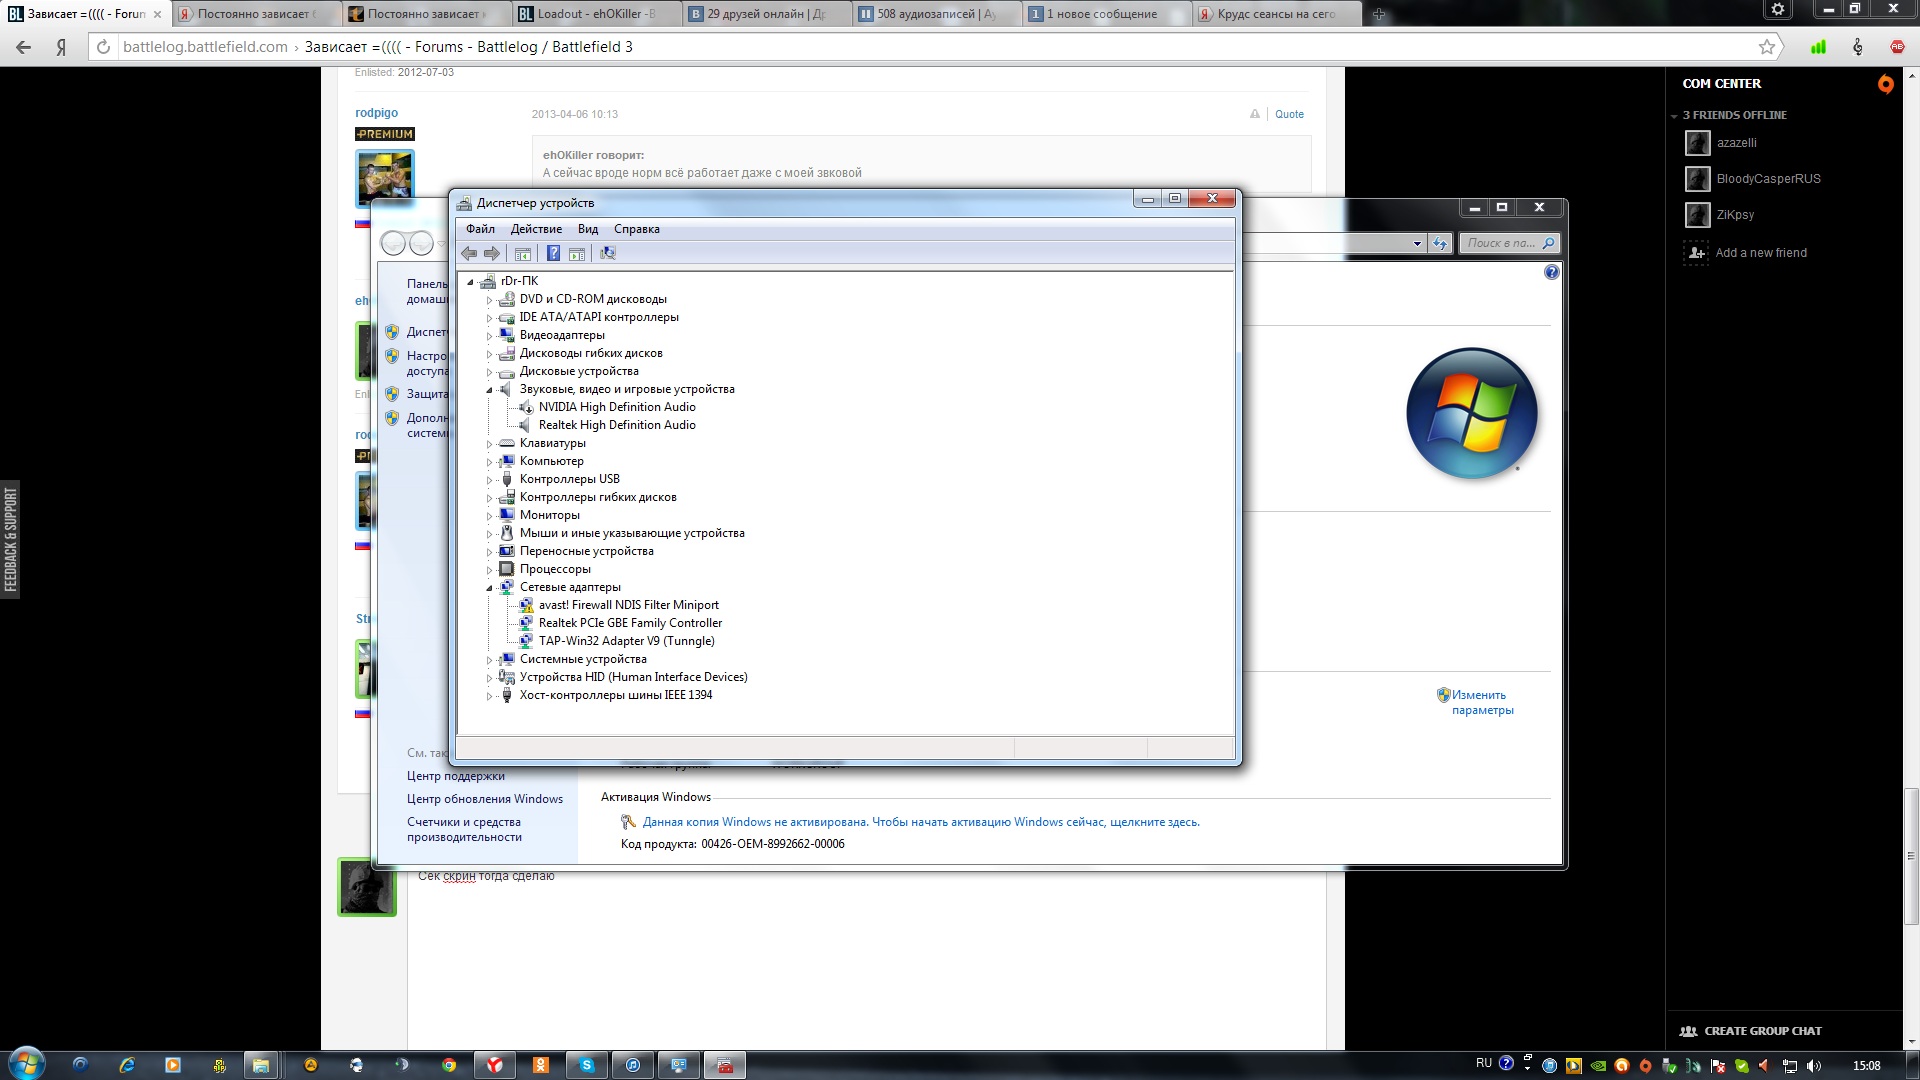Click the browser settings gear icon
This screenshot has width=1920, height=1080.
click(1778, 9)
